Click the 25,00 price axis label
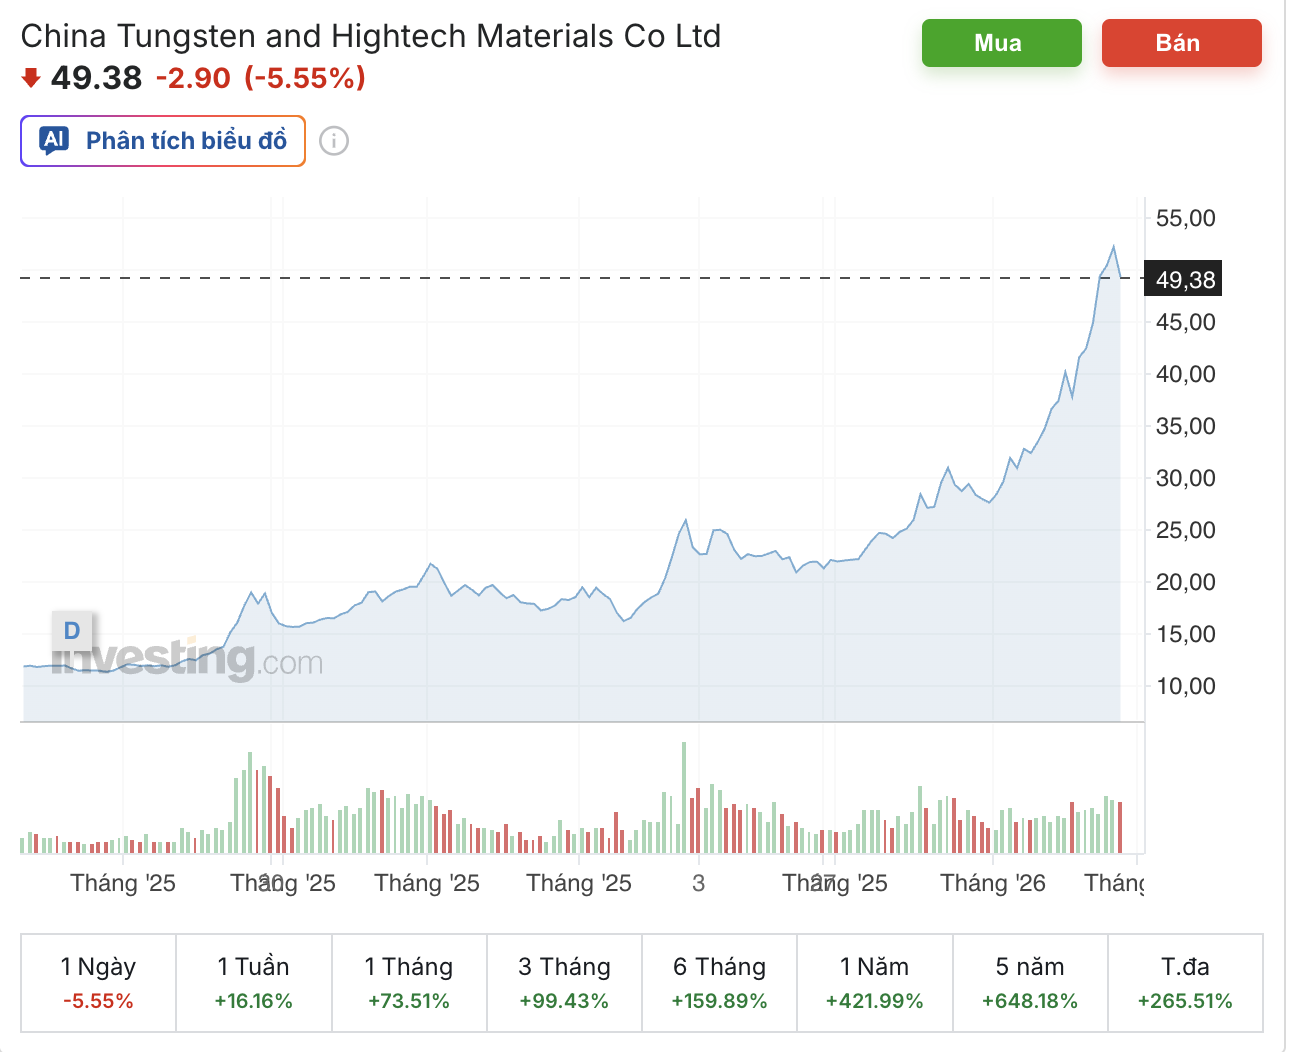The width and height of the screenshot is (1296, 1052). tap(1185, 530)
